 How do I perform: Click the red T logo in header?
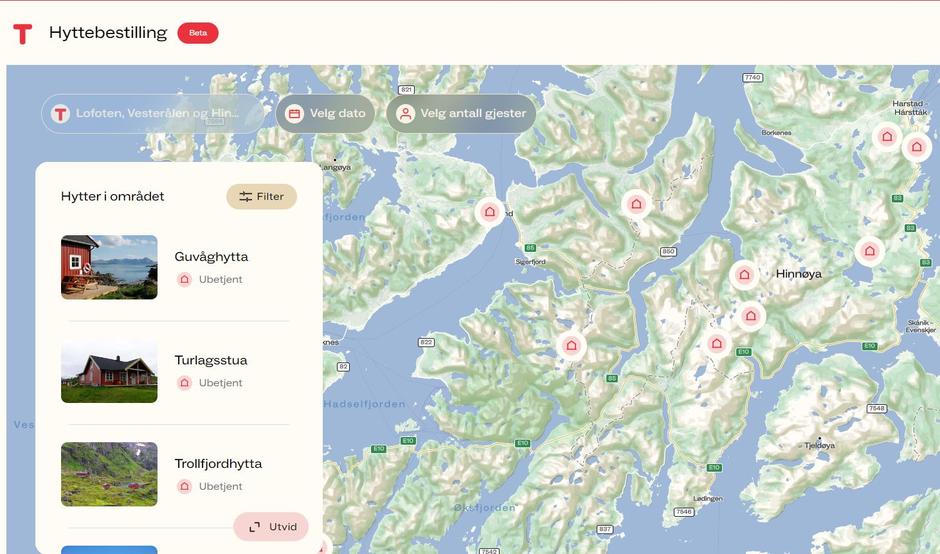(22, 34)
